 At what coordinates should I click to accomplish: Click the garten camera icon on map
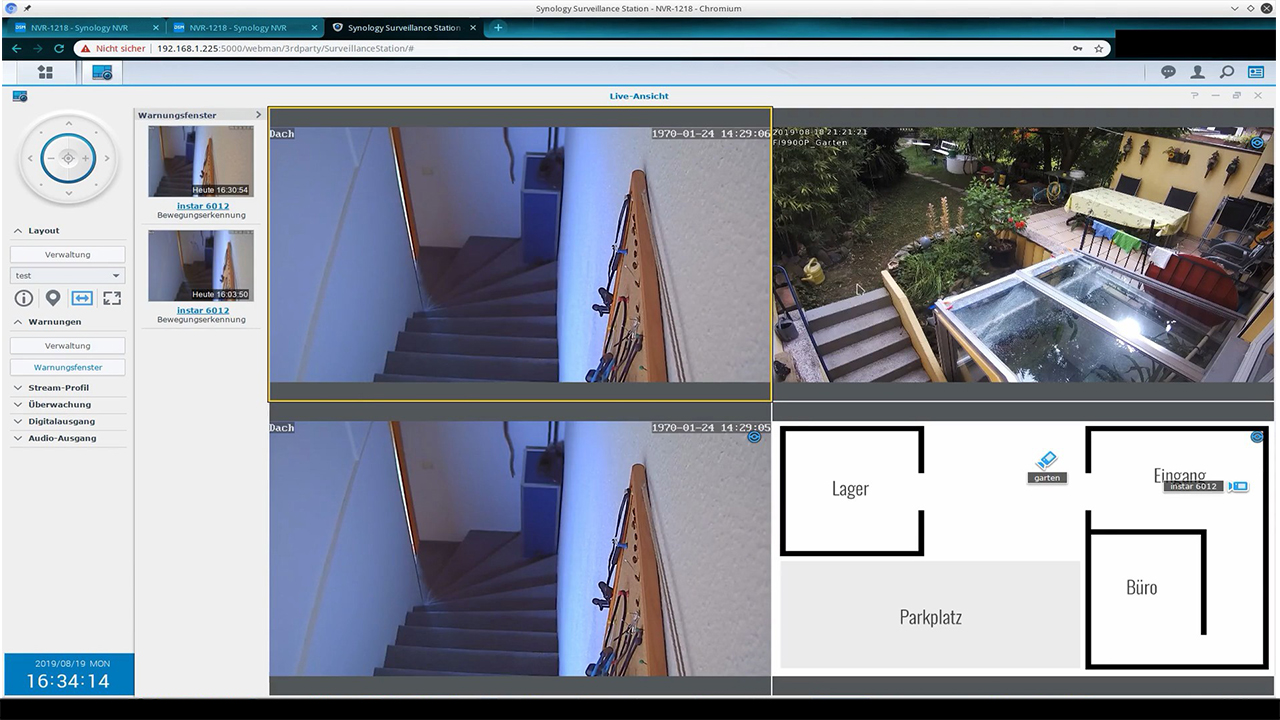tap(1046, 461)
